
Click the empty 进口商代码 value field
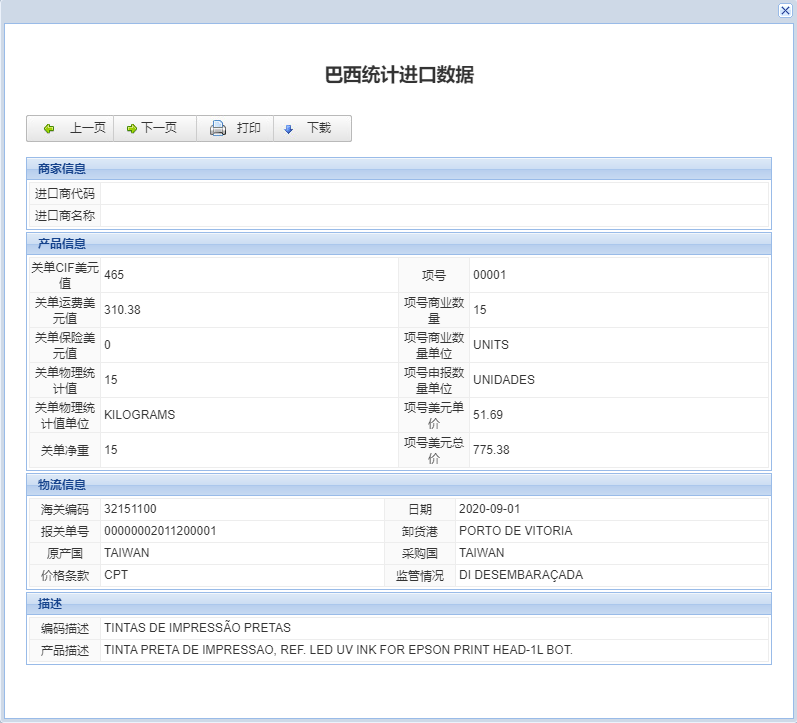pos(434,193)
